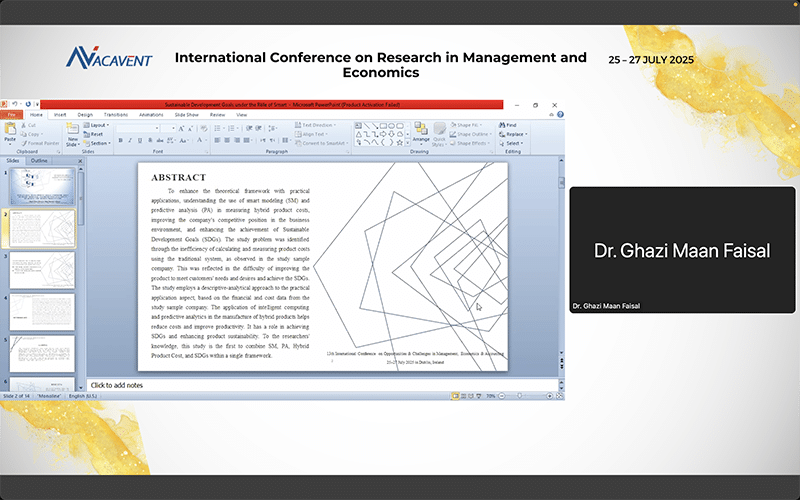Select slide 3 thumbnail in Slides pane

pos(41,270)
